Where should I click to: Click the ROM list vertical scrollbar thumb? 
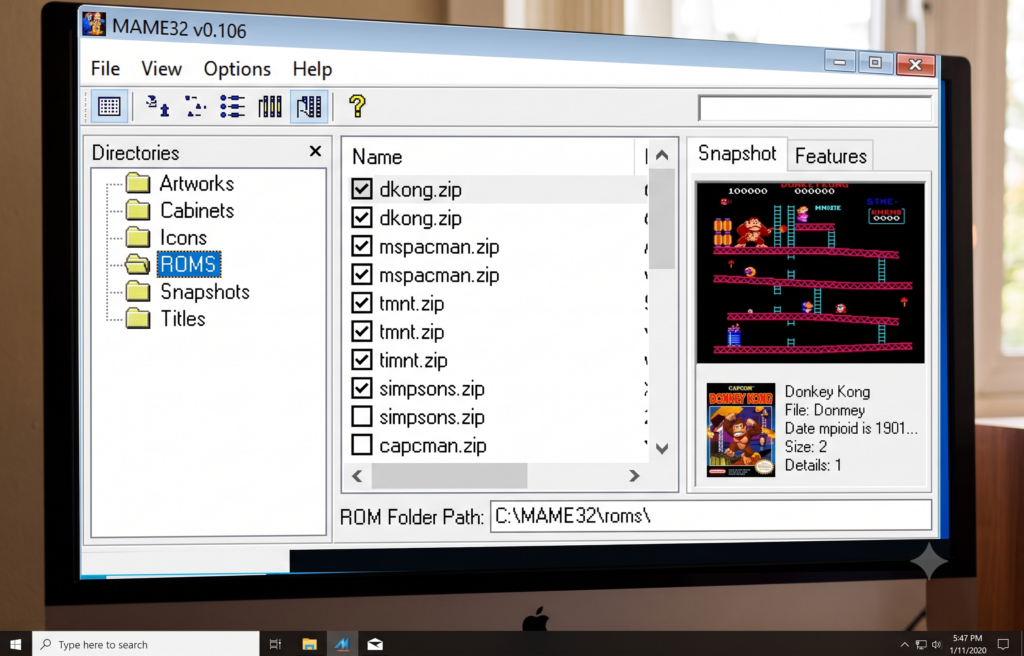[x=662, y=218]
